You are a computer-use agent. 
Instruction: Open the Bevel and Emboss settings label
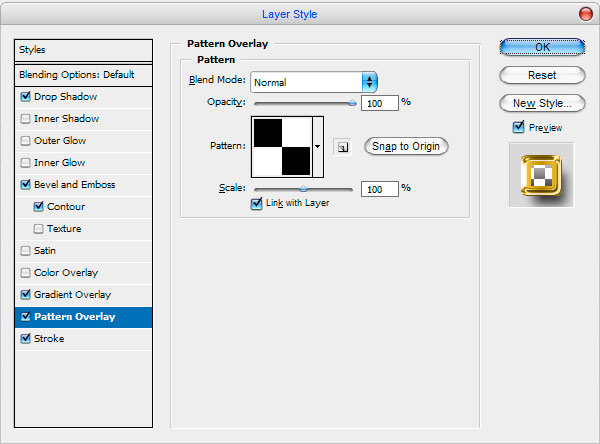(75, 184)
